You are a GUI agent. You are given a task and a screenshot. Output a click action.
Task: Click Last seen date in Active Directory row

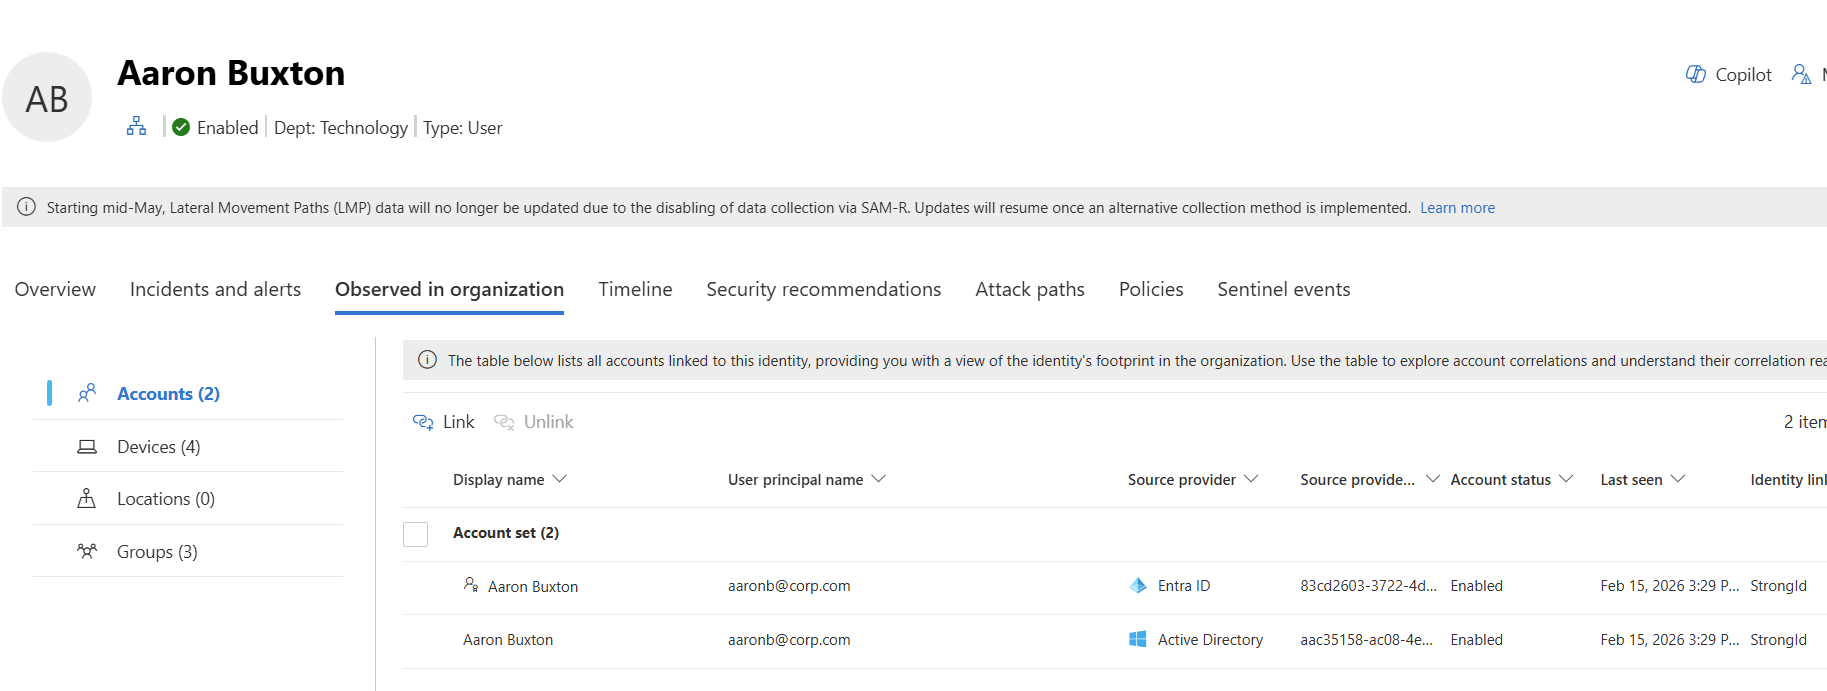point(1669,640)
